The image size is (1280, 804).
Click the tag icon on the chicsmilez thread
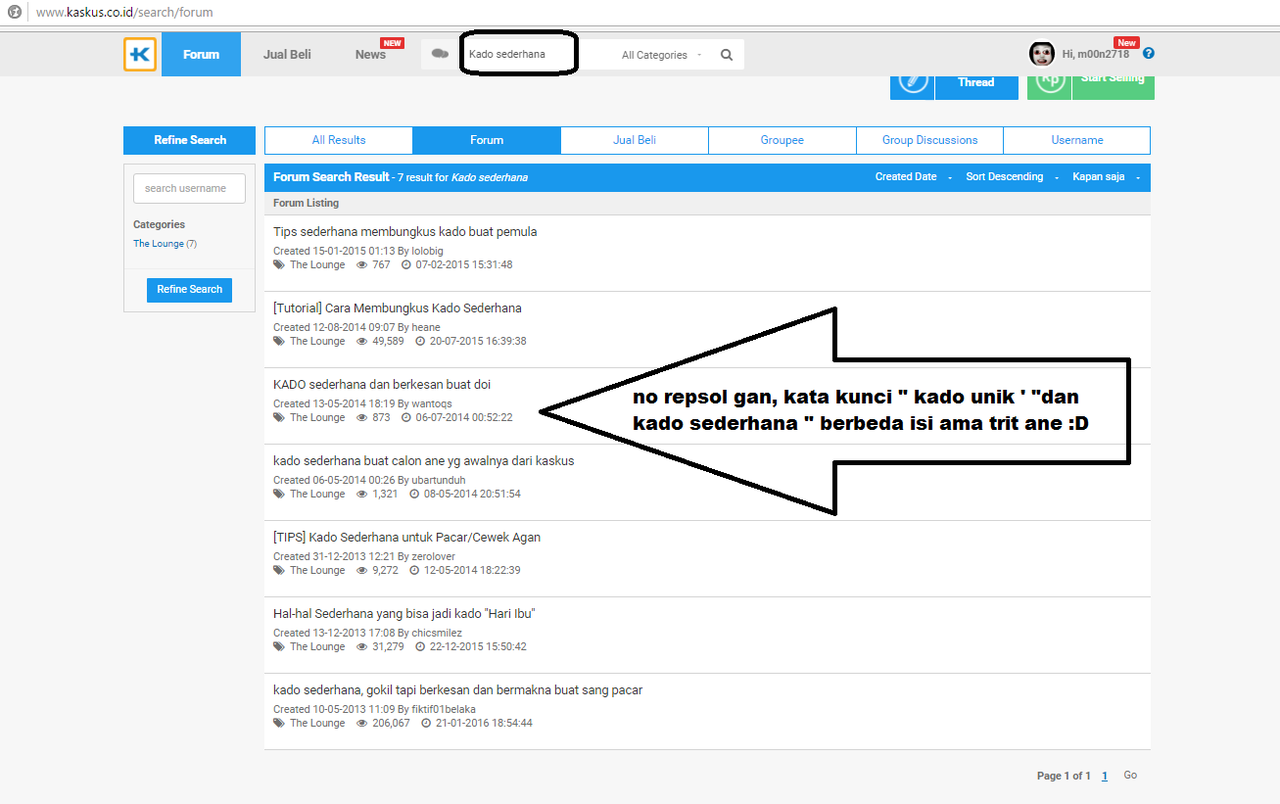[279, 647]
